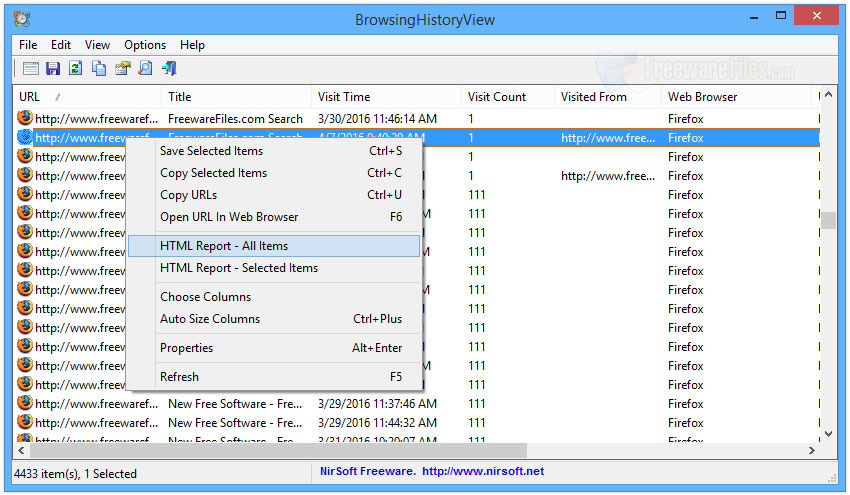Click the BrowsingHistoryView window title text
The image size is (850, 495).
tap(424, 20)
